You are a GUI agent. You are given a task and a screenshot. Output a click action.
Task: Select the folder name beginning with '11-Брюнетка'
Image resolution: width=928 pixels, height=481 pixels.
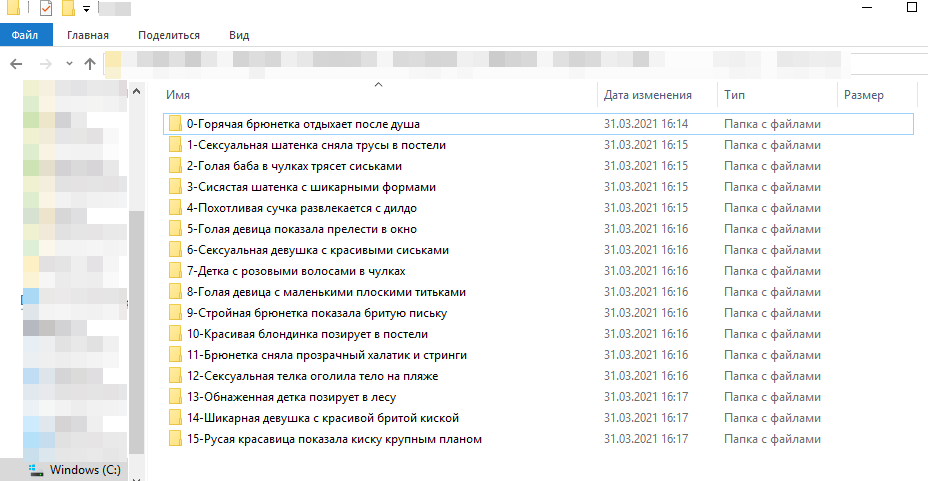327,355
